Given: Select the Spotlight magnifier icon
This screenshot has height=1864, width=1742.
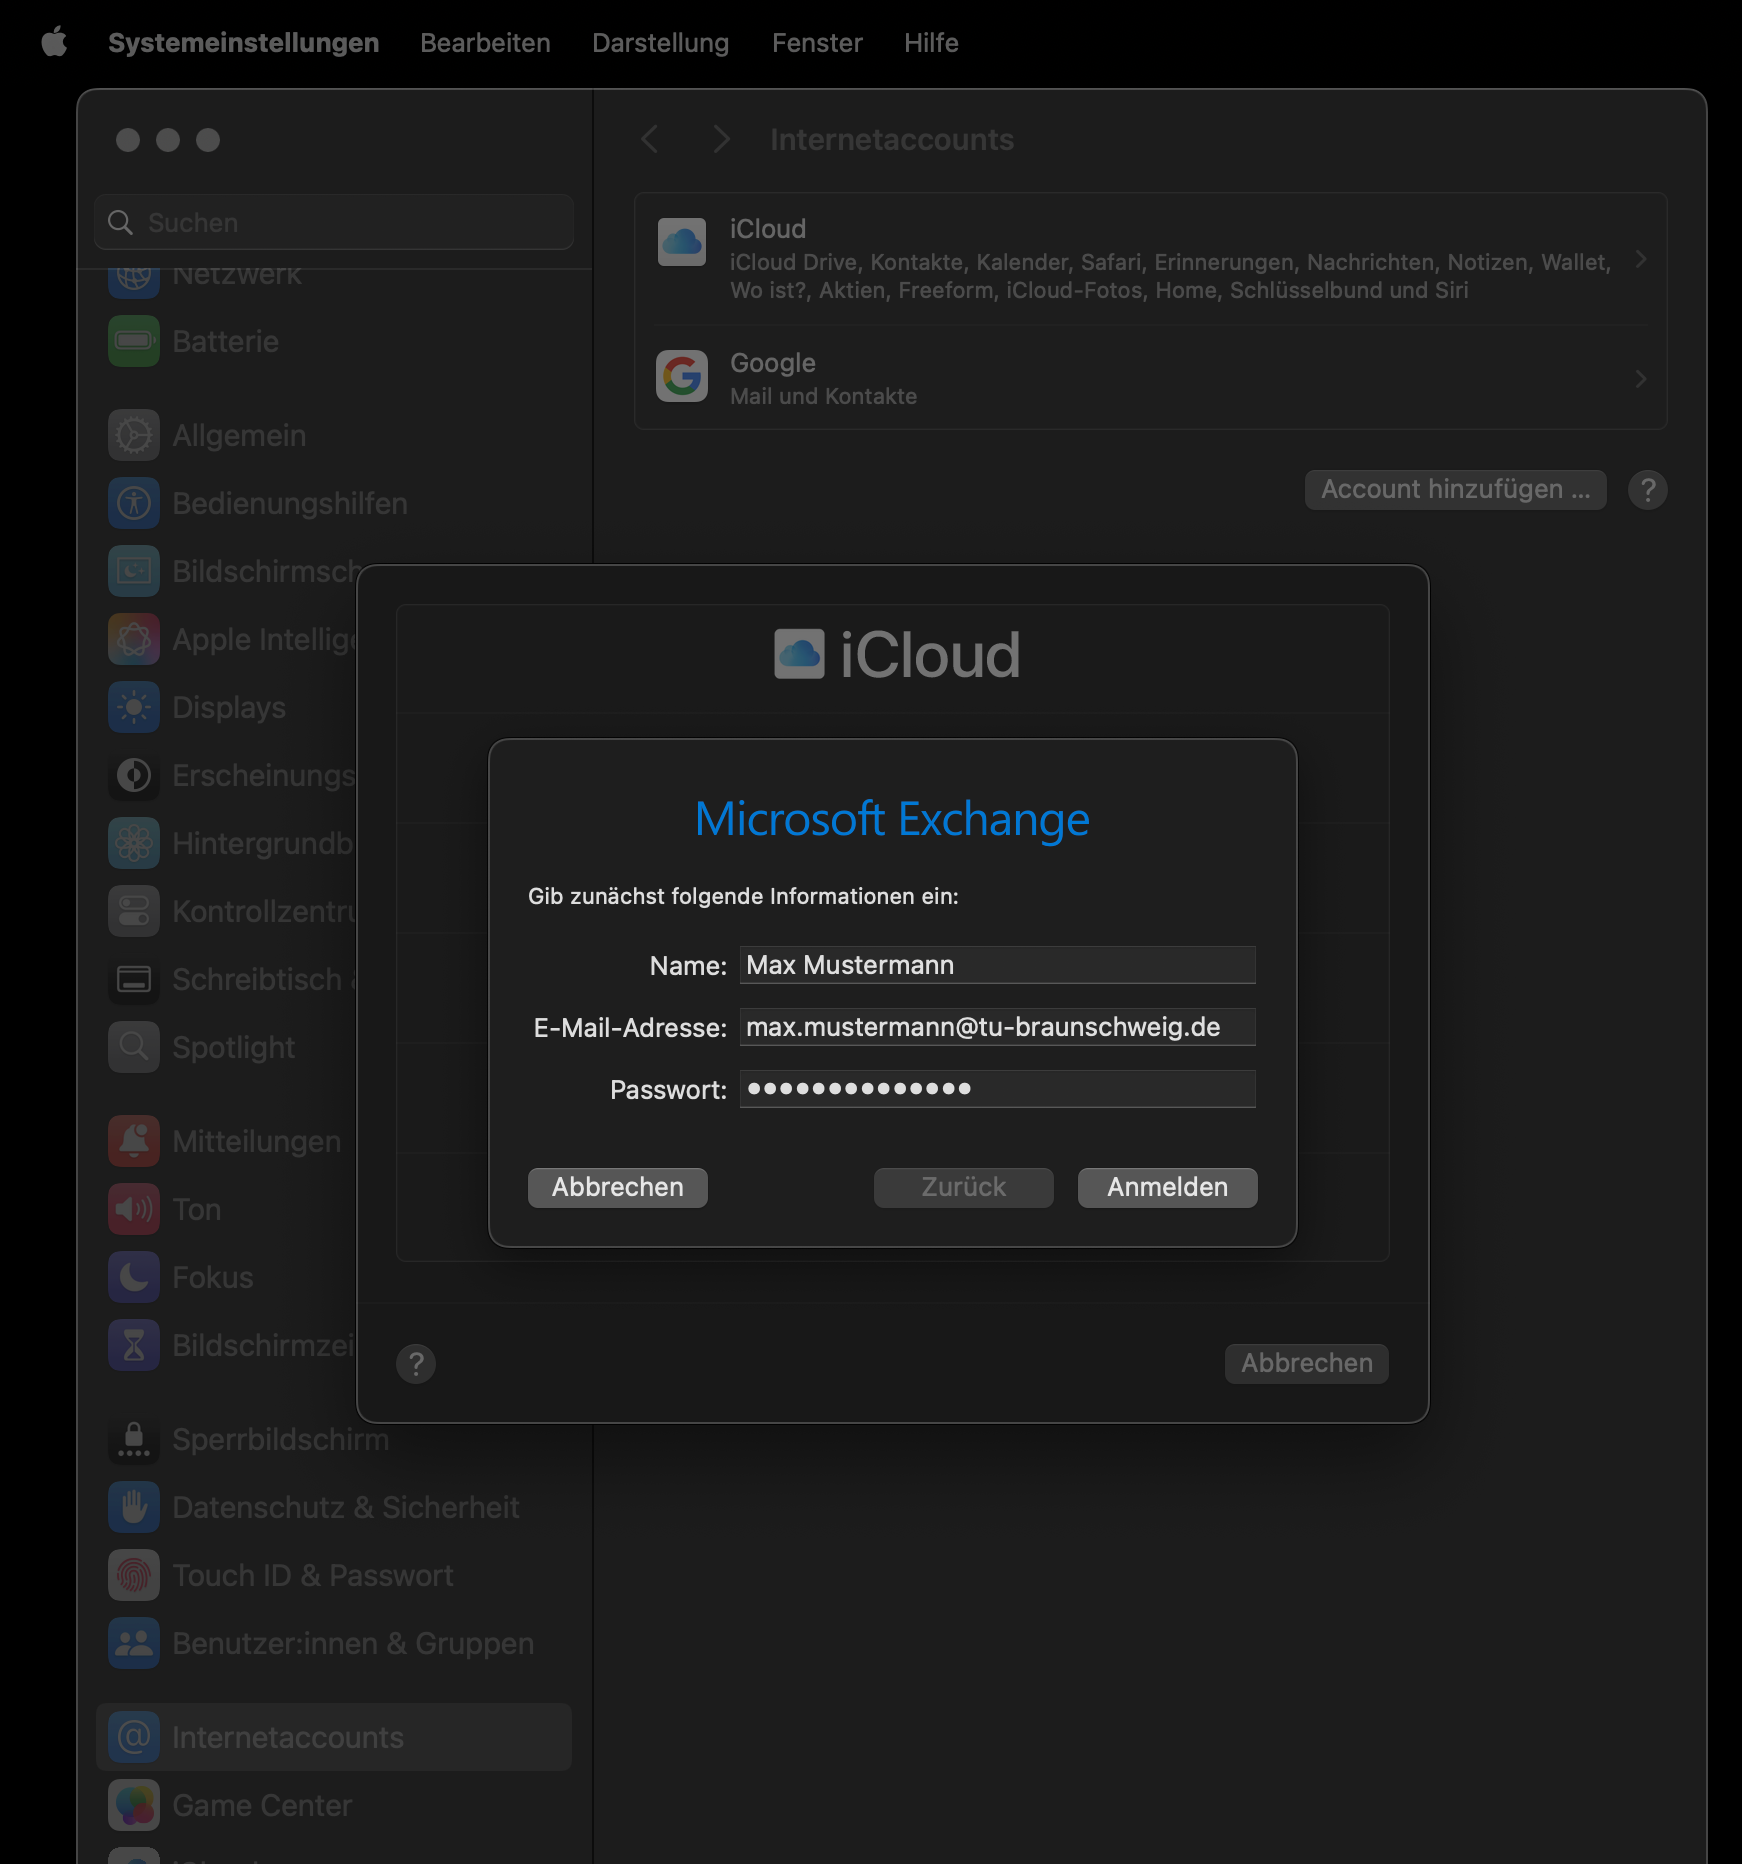Looking at the screenshot, I should tap(134, 1047).
